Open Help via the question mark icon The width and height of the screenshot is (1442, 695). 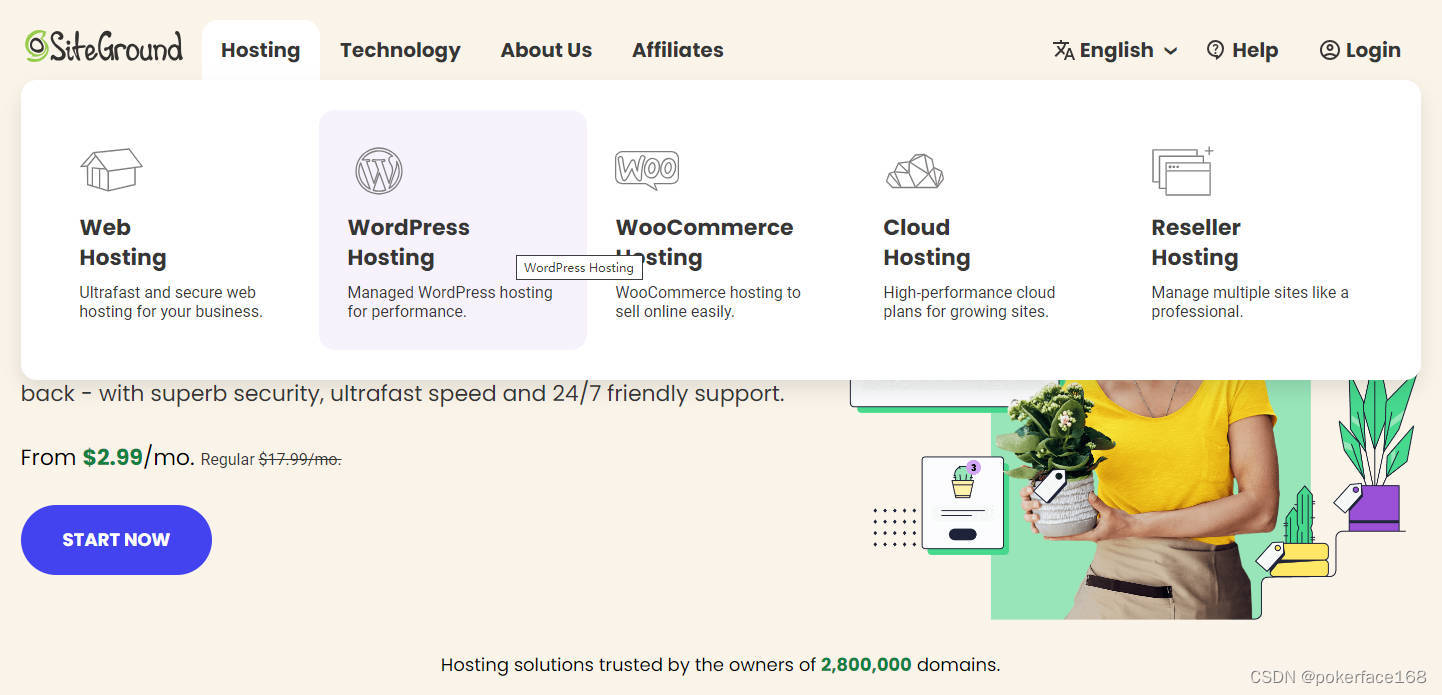(x=1216, y=49)
